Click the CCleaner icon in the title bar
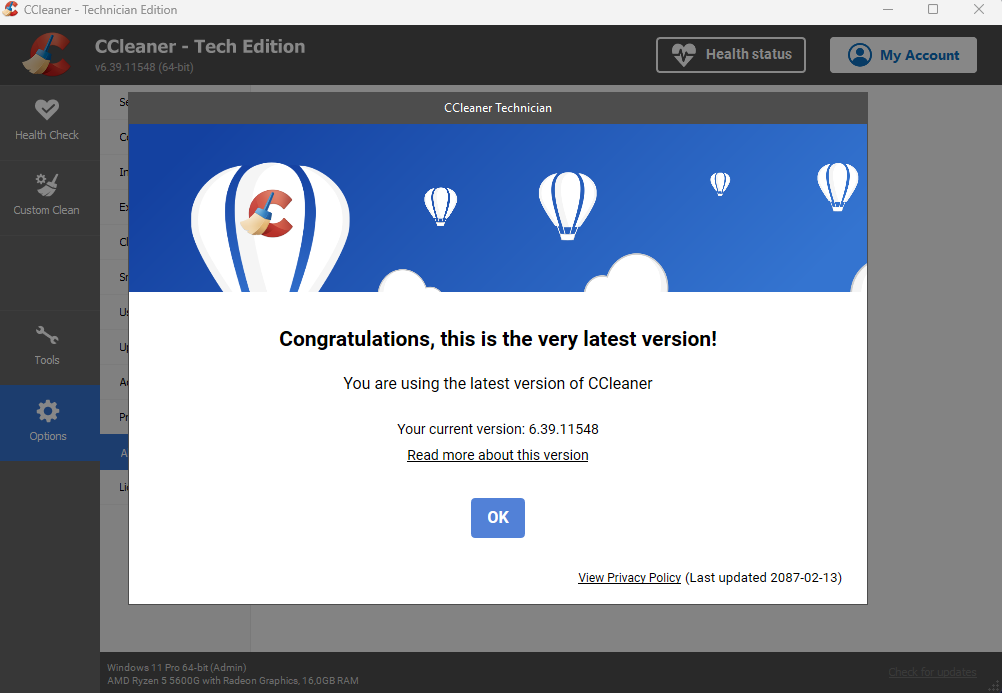Screen dimensions: 1002x693 point(10,10)
